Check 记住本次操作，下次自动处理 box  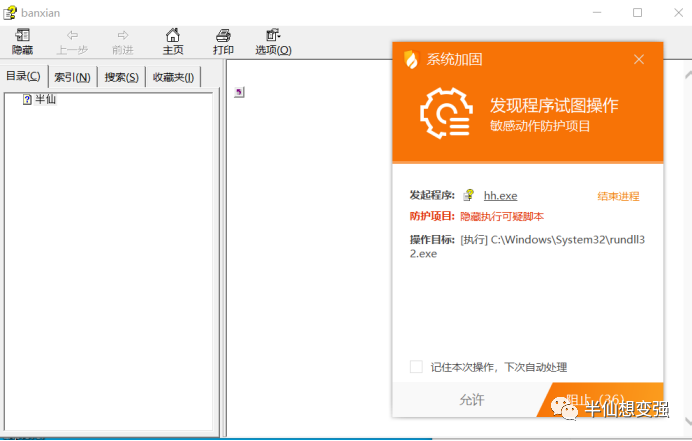pos(416,366)
